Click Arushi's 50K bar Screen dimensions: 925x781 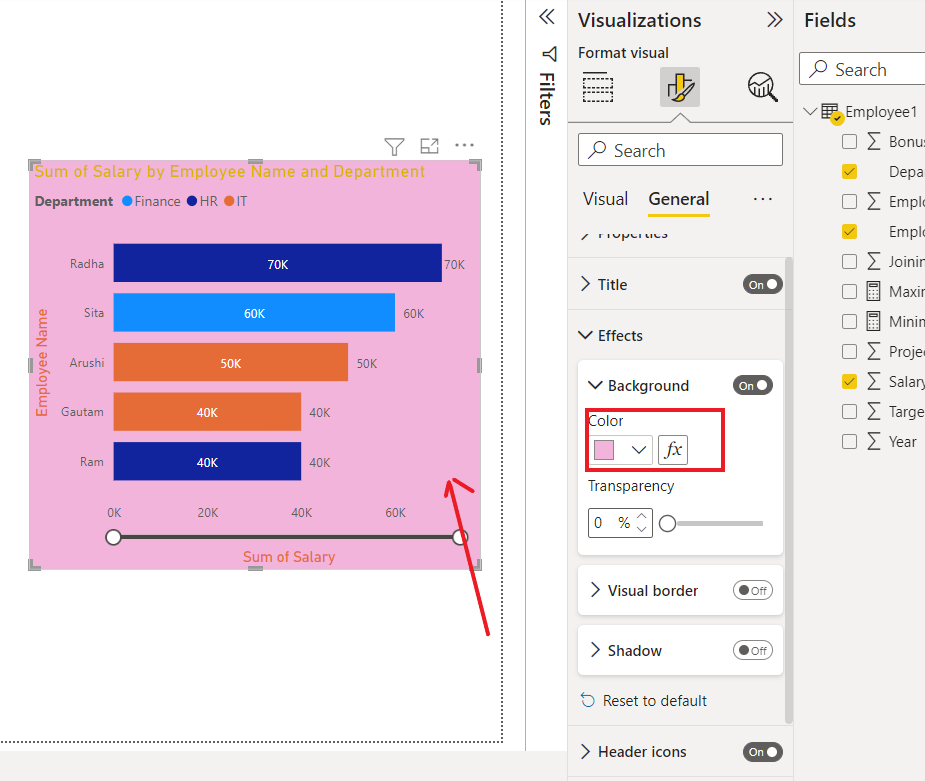[x=231, y=362]
